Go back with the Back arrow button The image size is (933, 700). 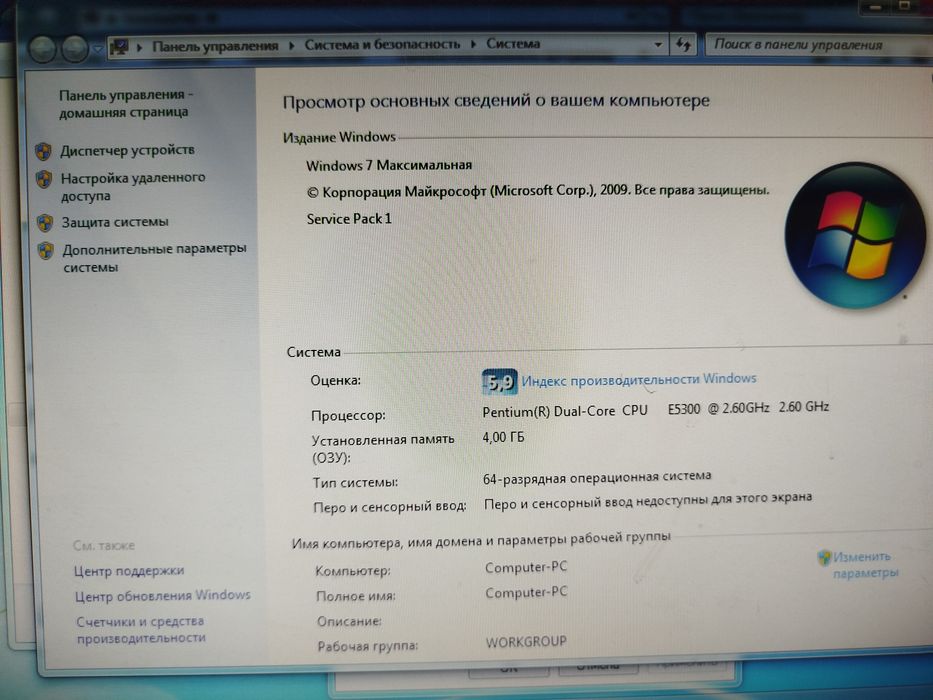point(43,49)
